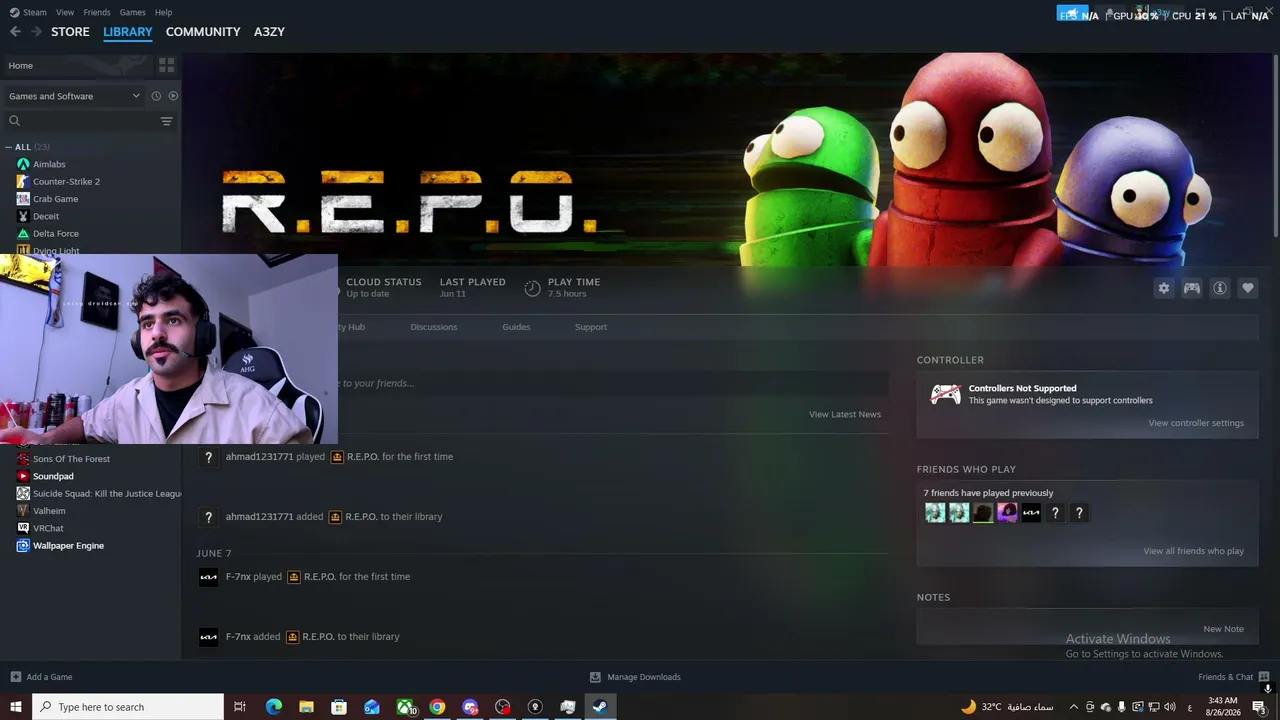Switch to the LIBRARY tab

(x=128, y=32)
